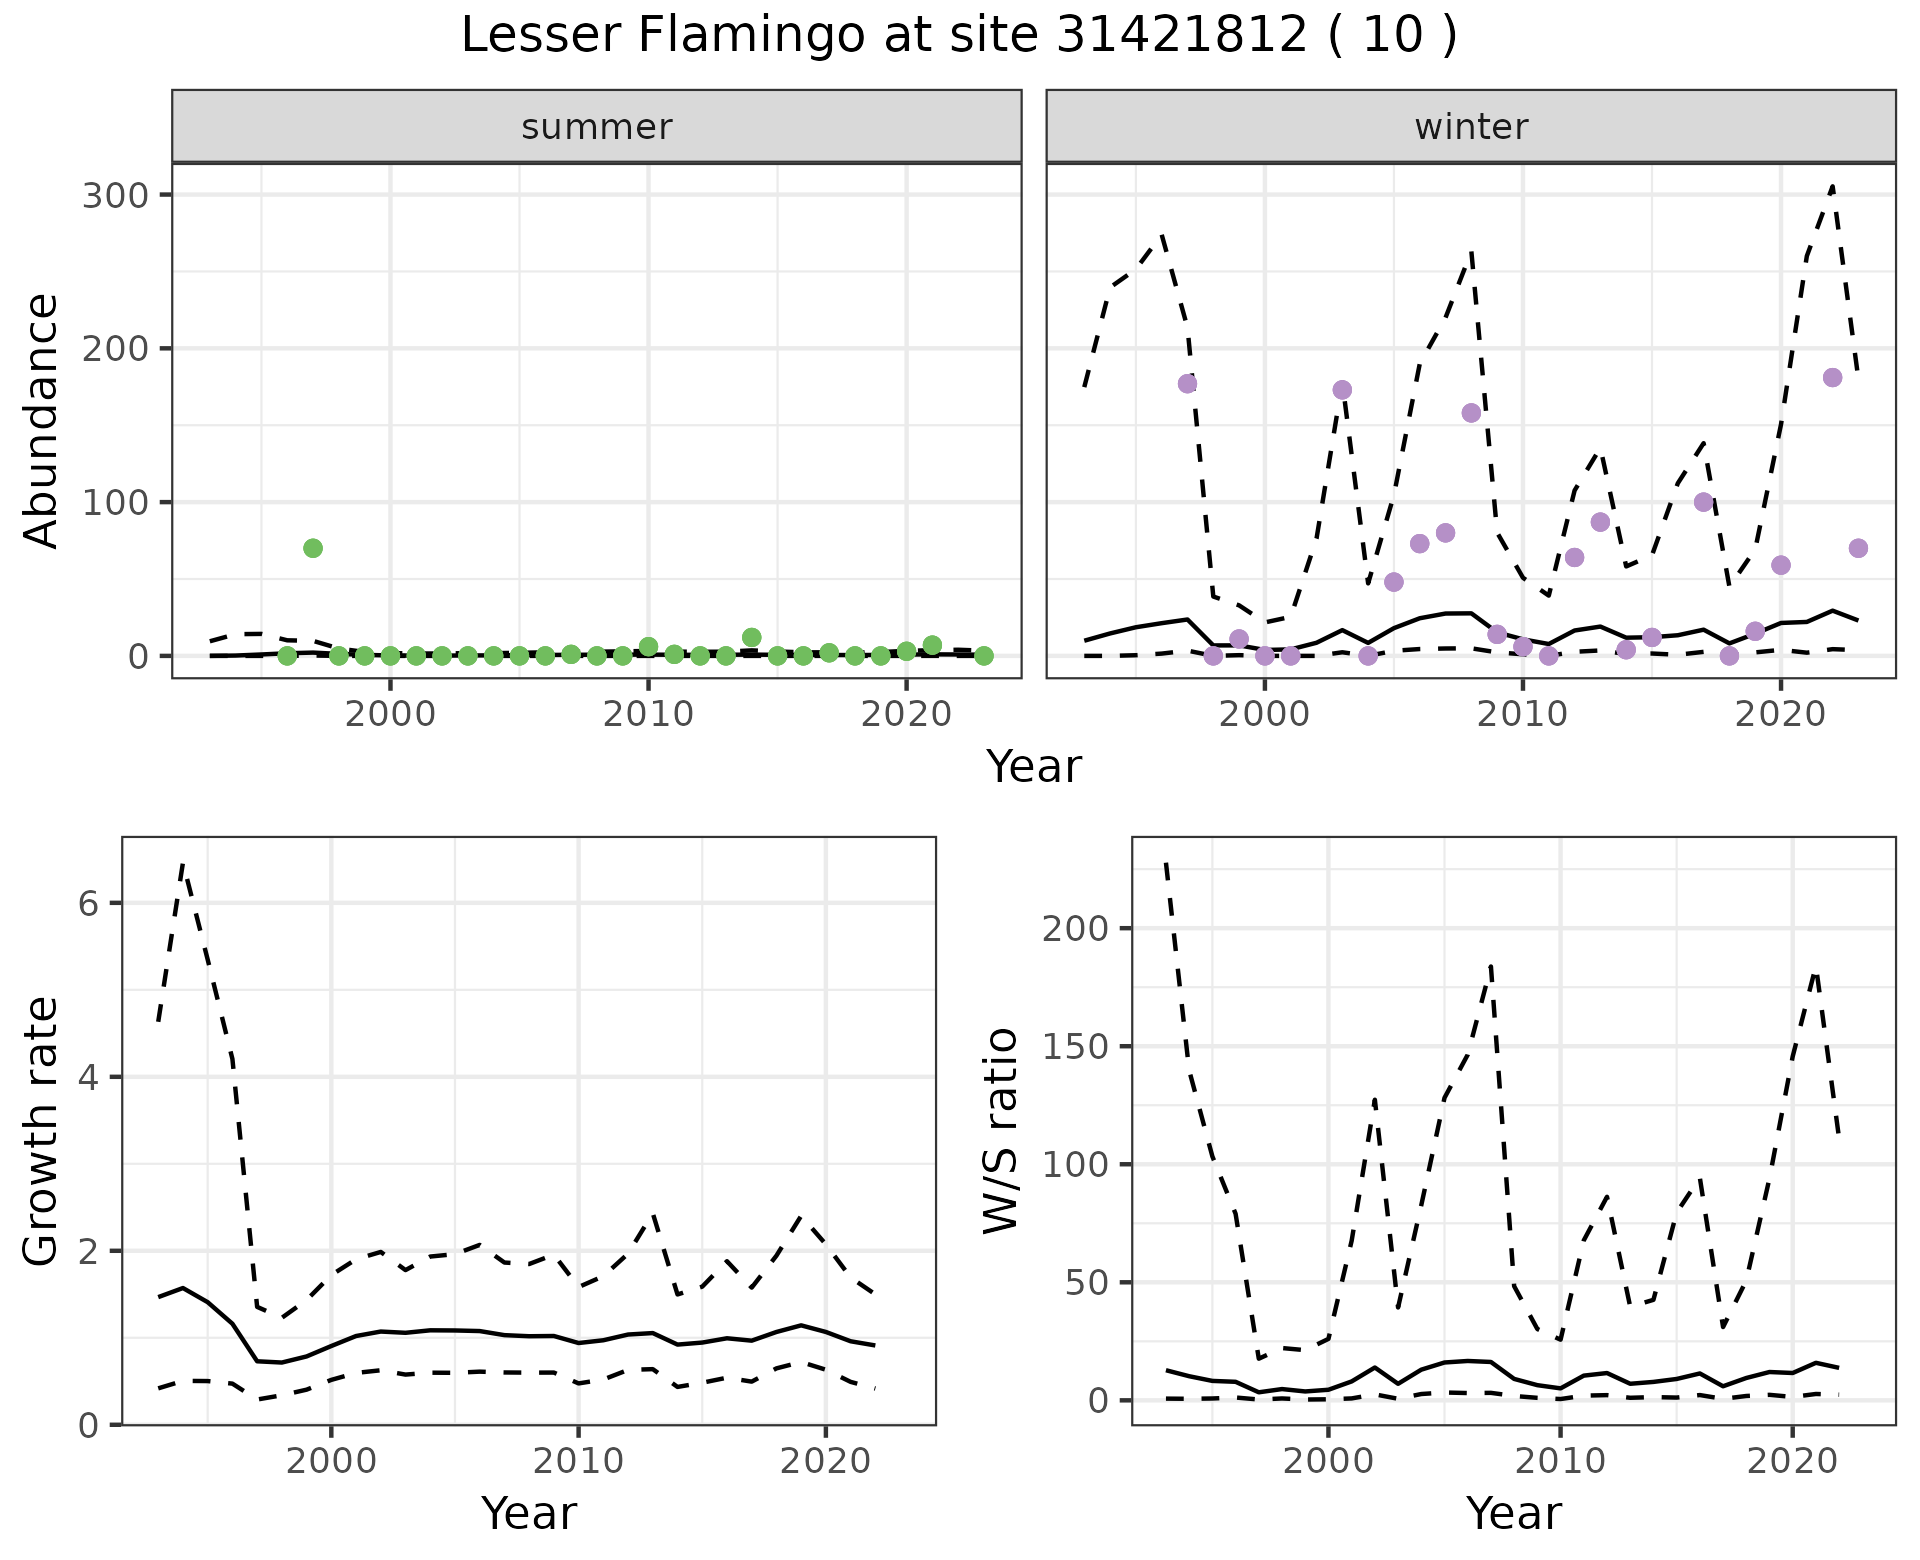The height and width of the screenshot is (1560, 1920).
Task: Click the summer facet header strip
Action: 596,127
